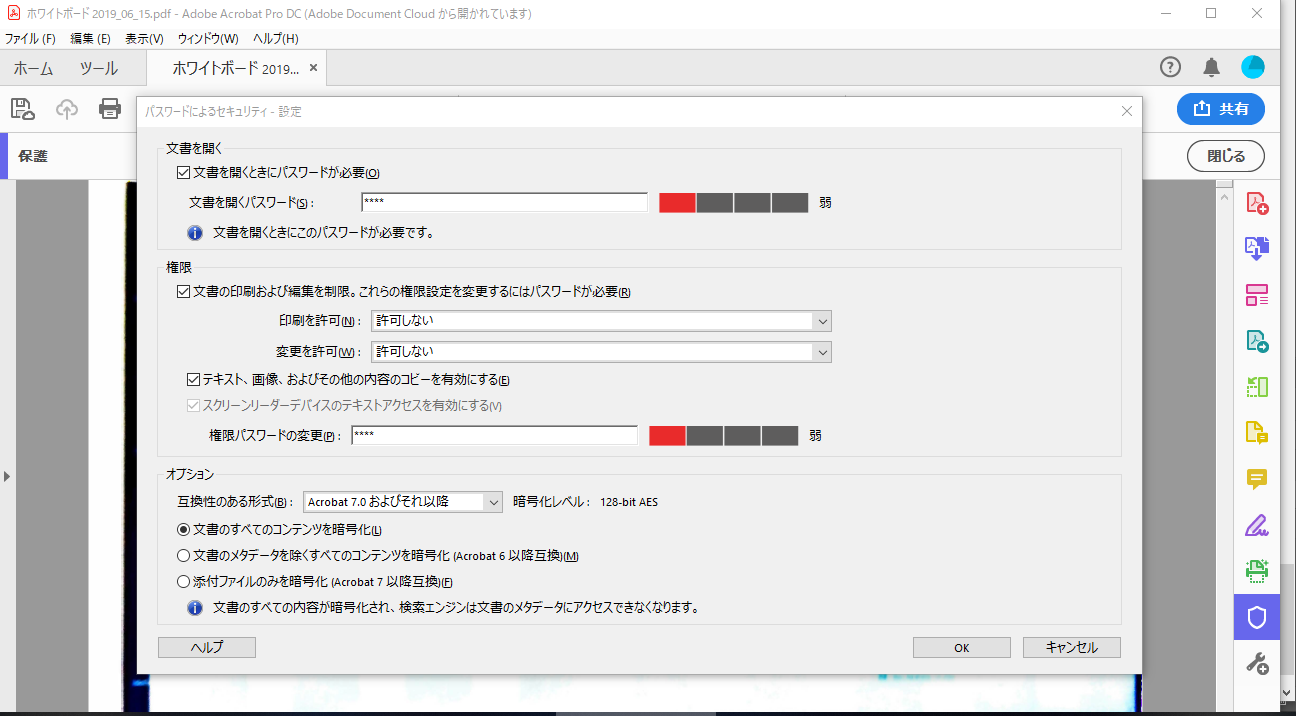The image size is (1296, 716).
Task: Click the Save to cloud icon in toolbar
Action: pyautogui.click(x=23, y=109)
